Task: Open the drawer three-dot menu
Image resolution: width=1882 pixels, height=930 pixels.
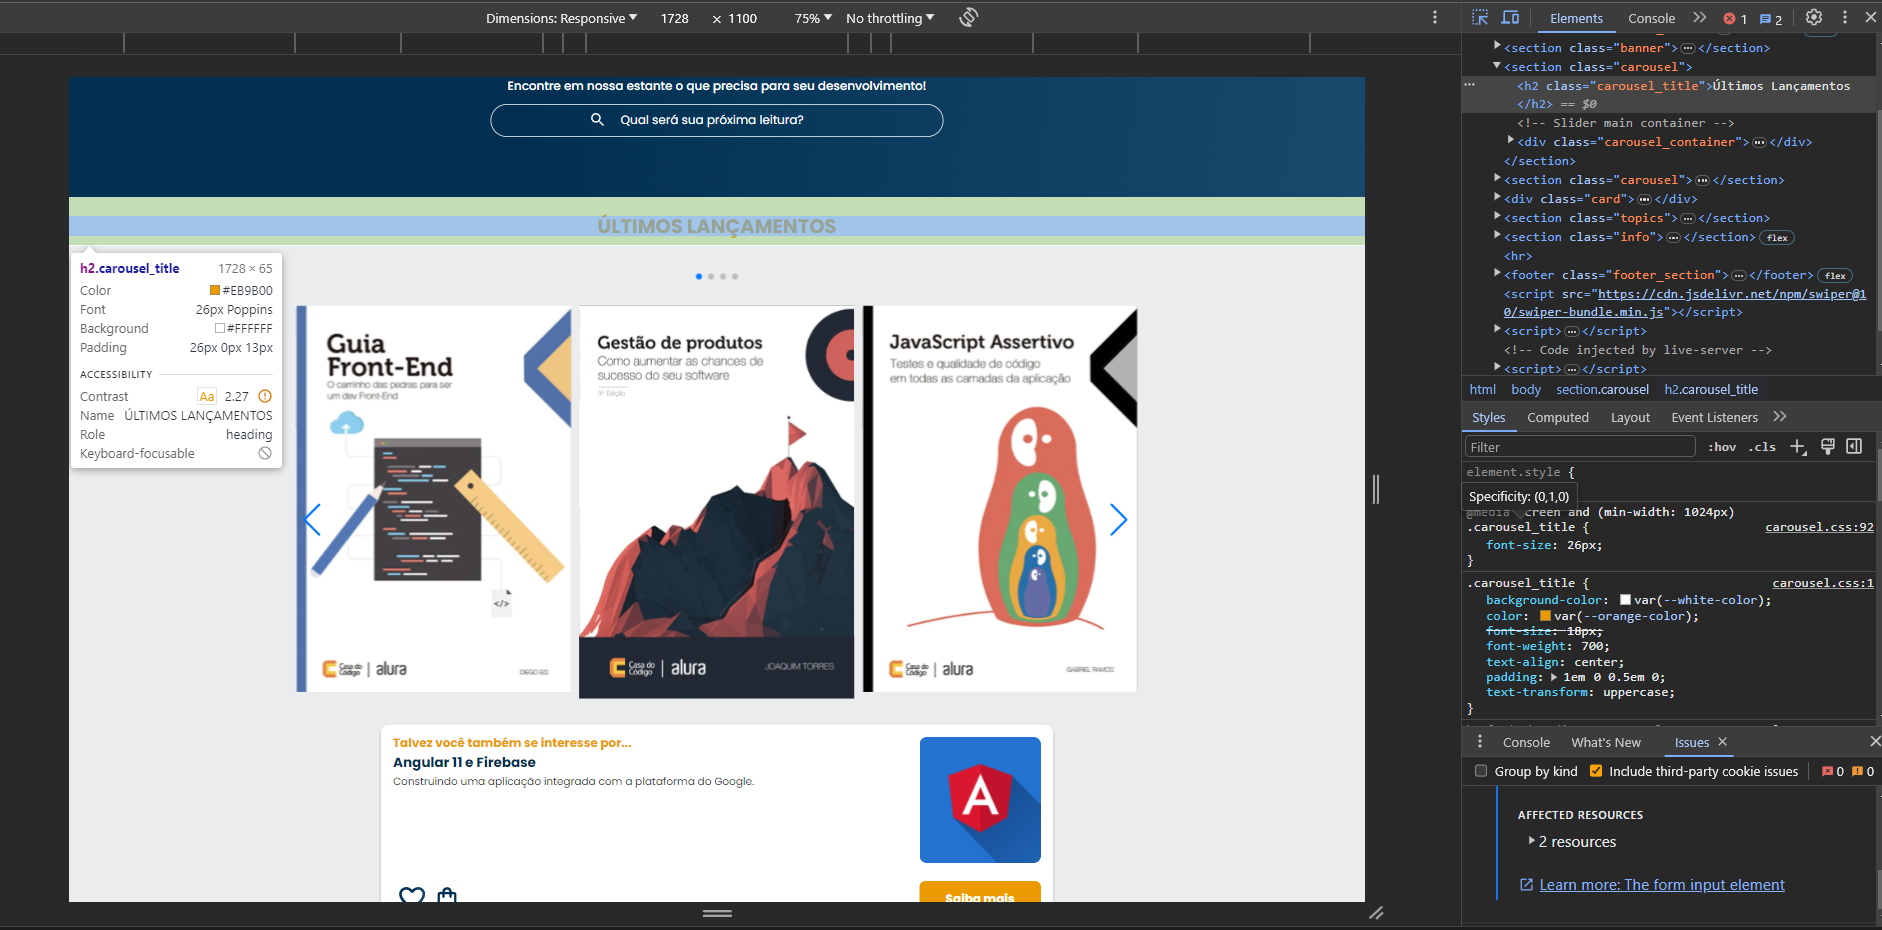Action: pyautogui.click(x=1480, y=742)
